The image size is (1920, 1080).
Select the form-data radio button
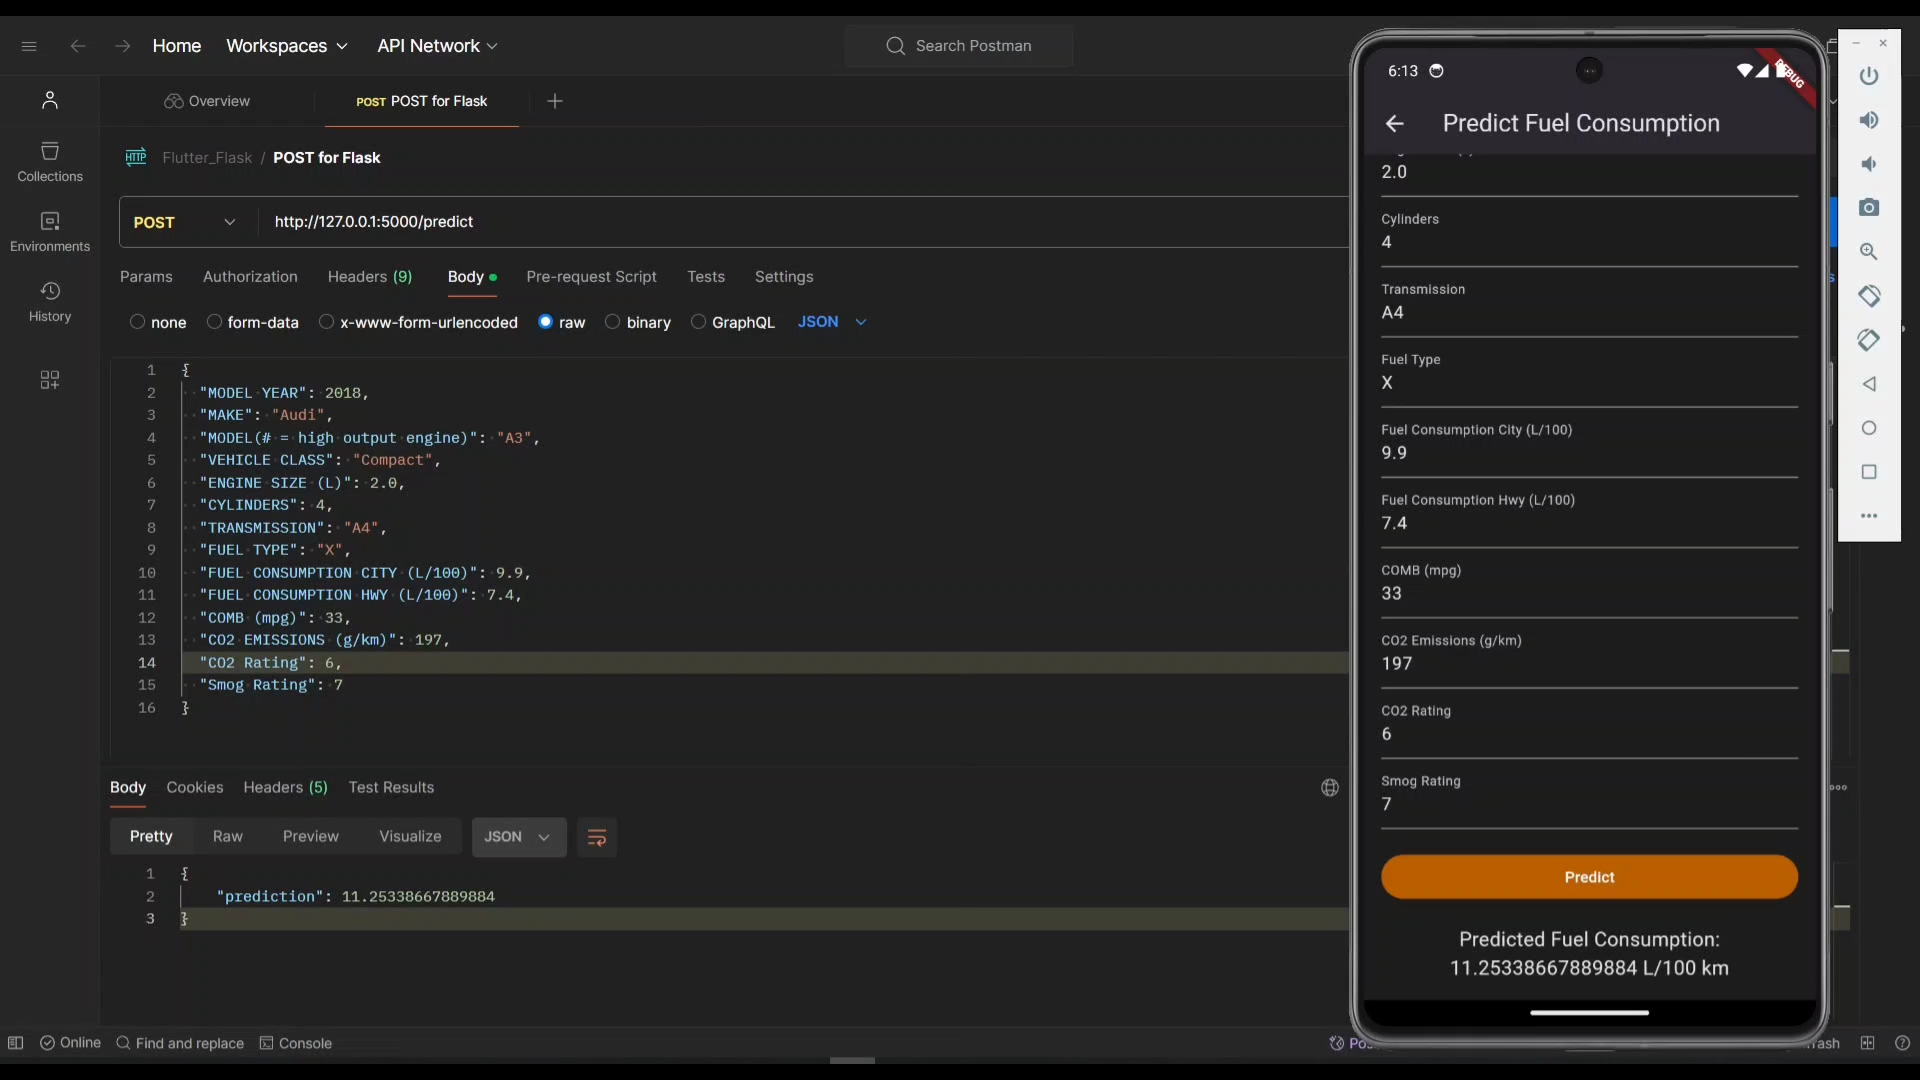click(214, 322)
